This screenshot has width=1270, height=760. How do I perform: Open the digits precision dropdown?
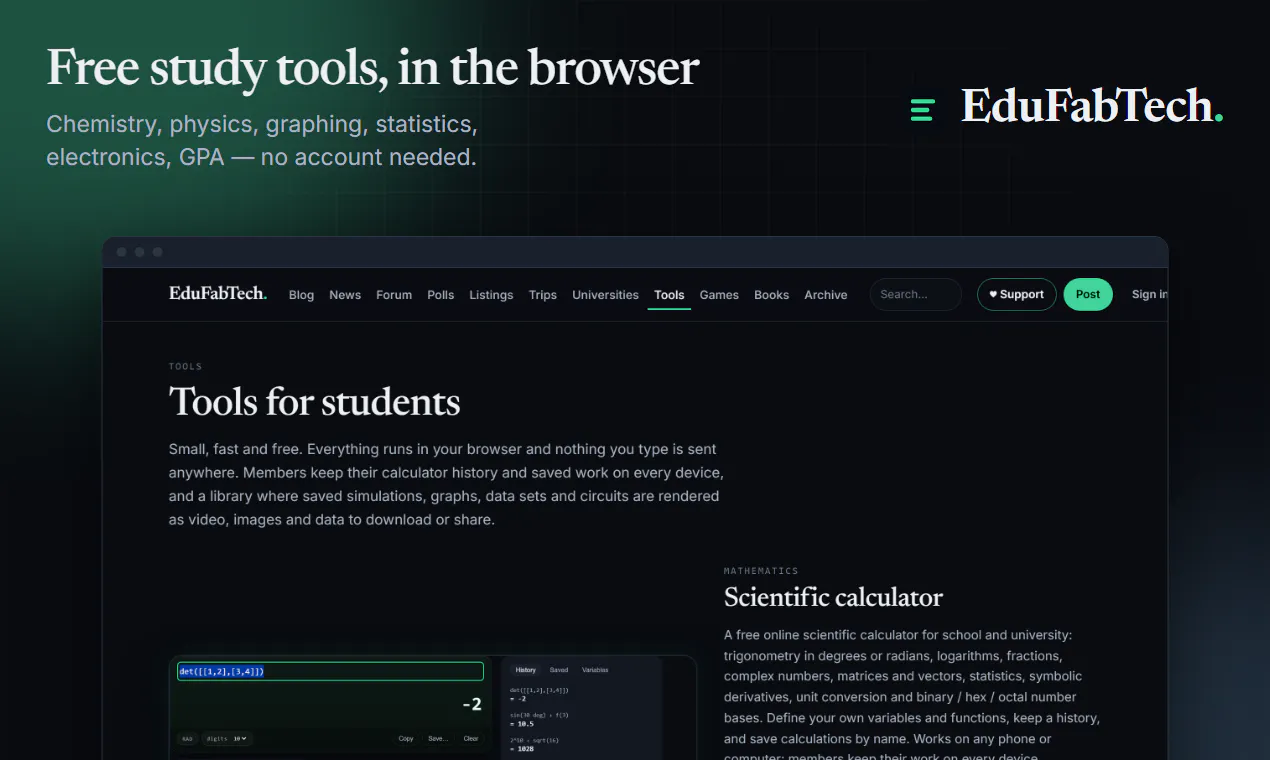coord(227,739)
